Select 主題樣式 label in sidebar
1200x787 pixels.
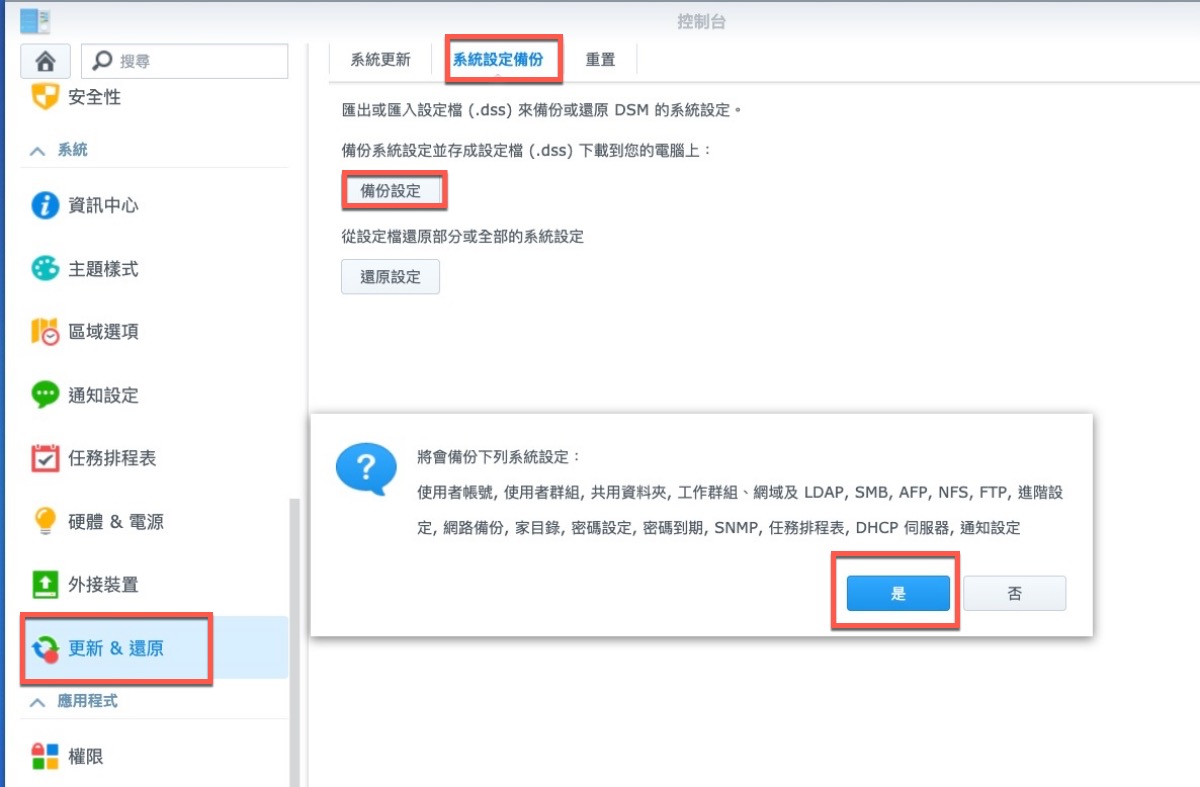pyautogui.click(x=103, y=269)
